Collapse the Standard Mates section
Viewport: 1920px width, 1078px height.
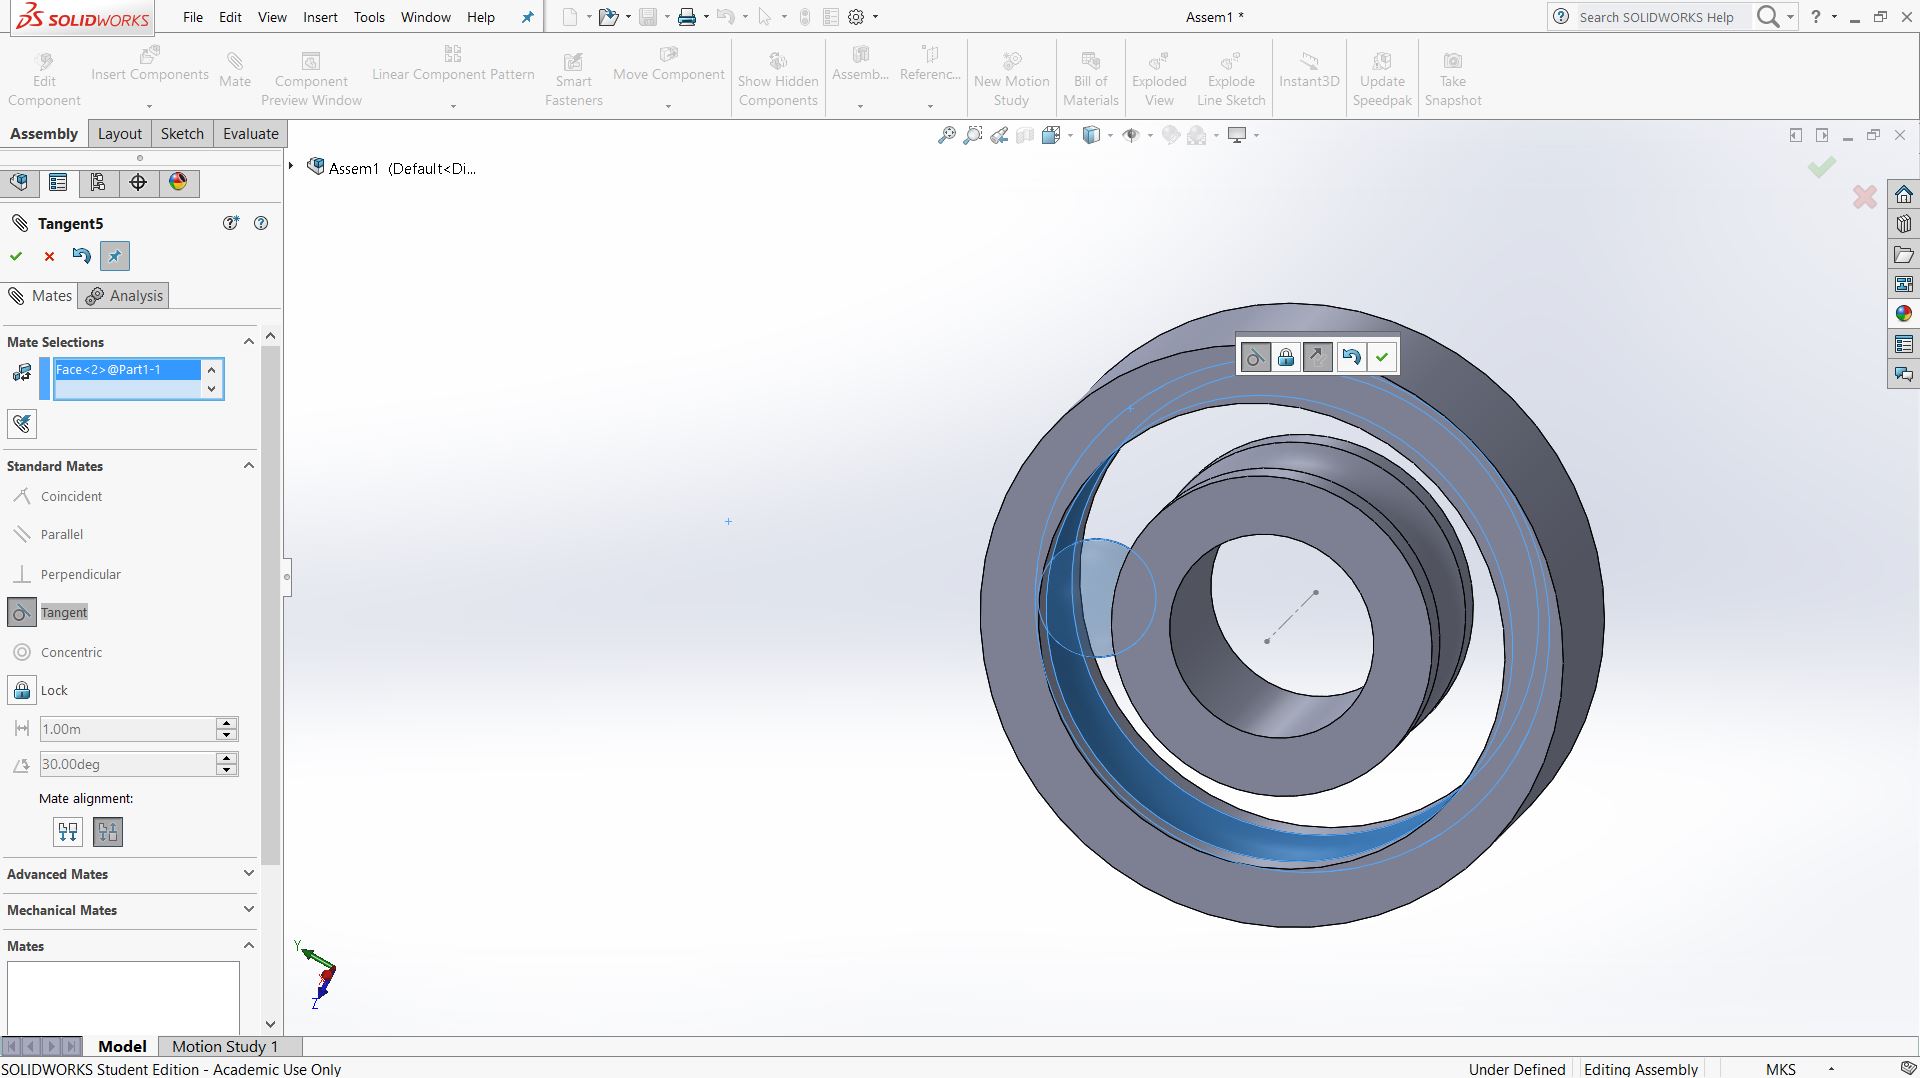click(248, 466)
